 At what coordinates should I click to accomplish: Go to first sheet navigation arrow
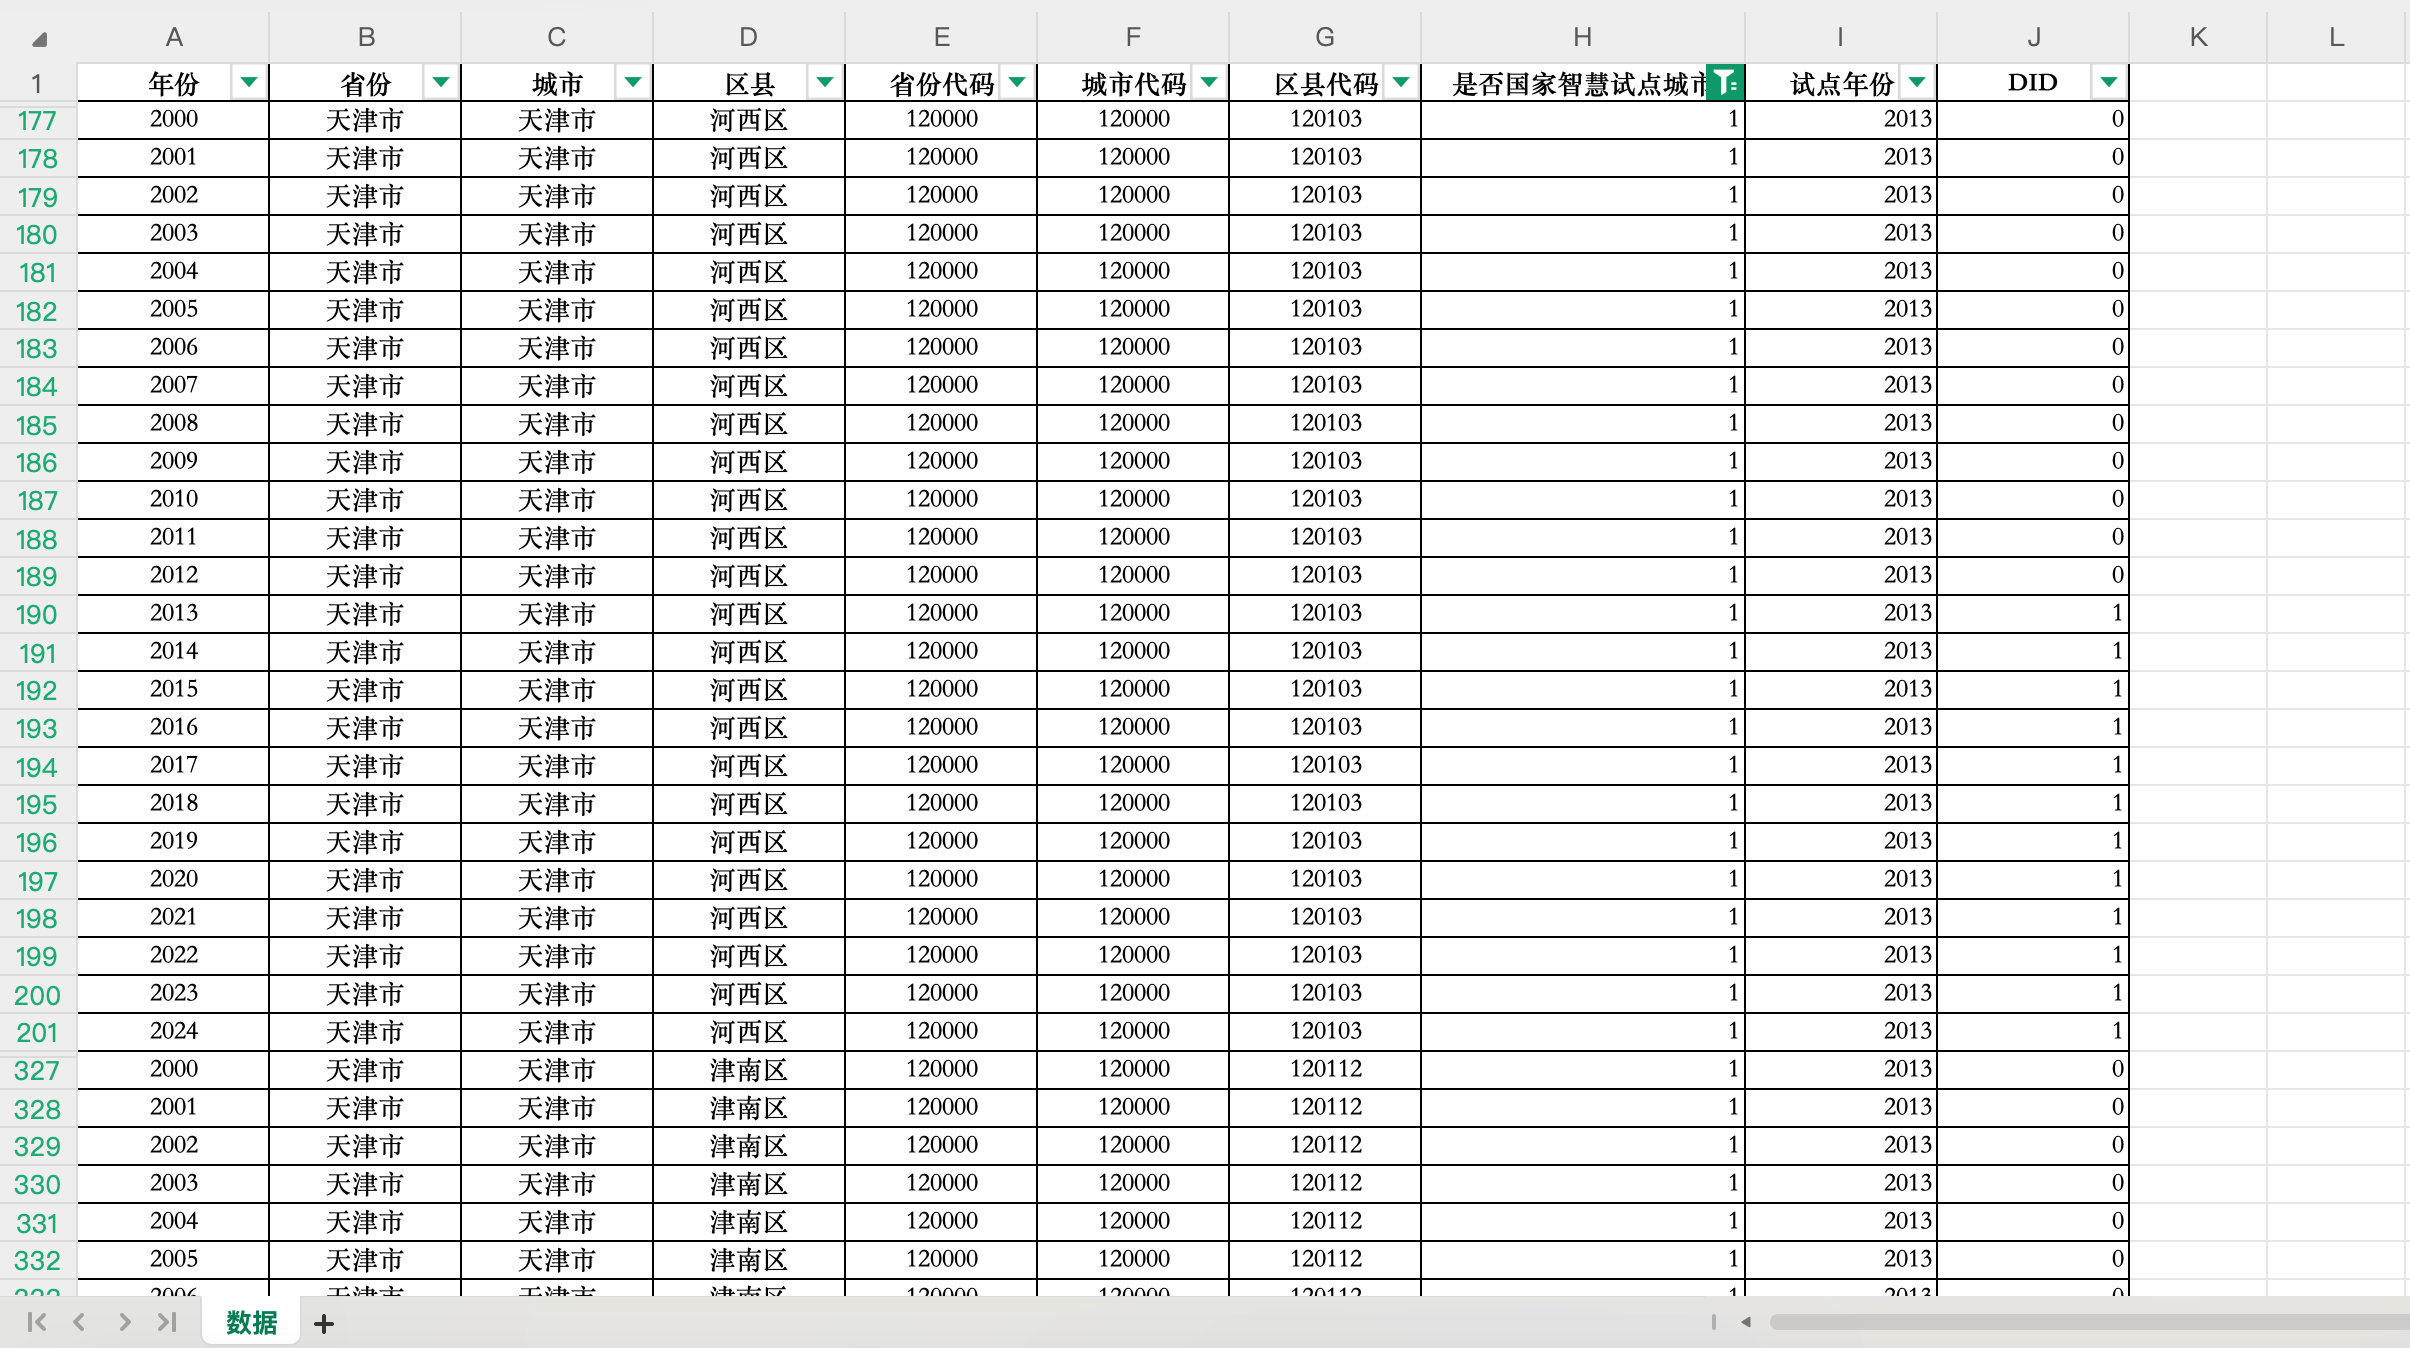(x=37, y=1322)
